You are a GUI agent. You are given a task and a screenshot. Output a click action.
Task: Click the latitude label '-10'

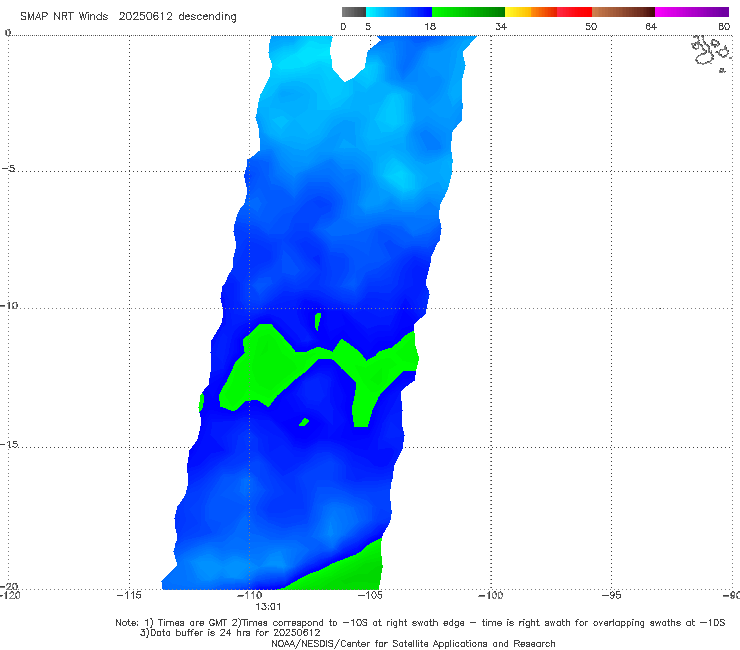9,305
